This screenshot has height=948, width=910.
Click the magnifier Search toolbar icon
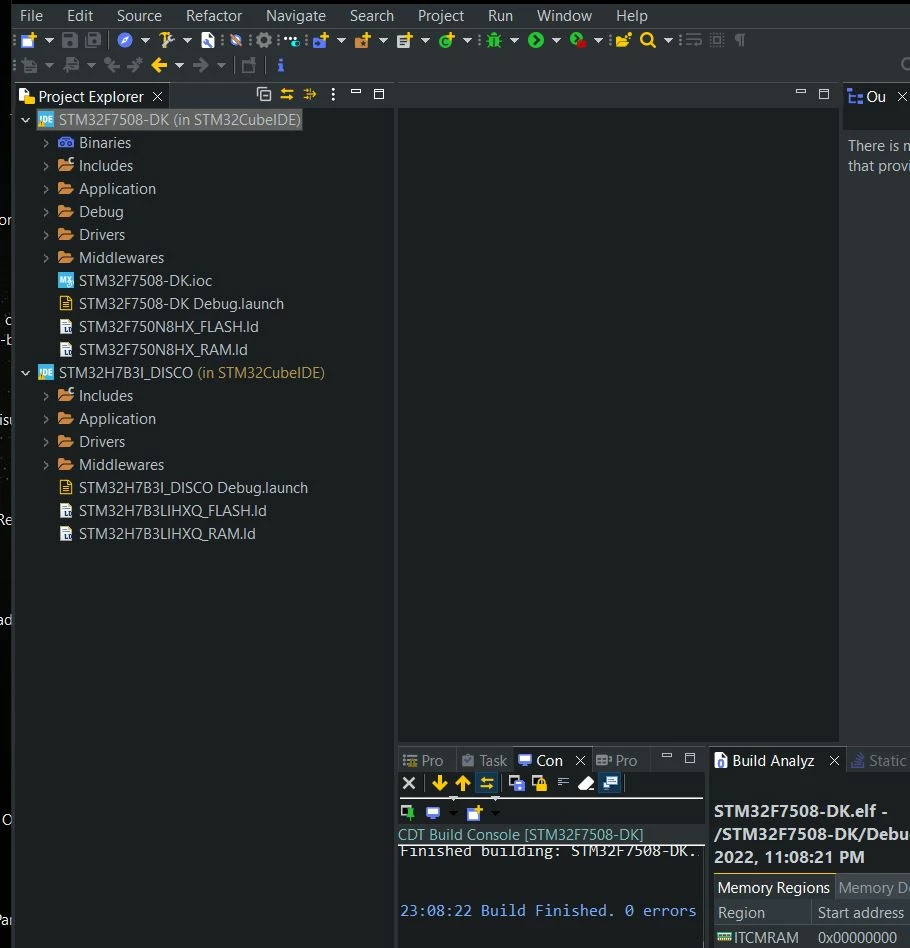click(648, 41)
